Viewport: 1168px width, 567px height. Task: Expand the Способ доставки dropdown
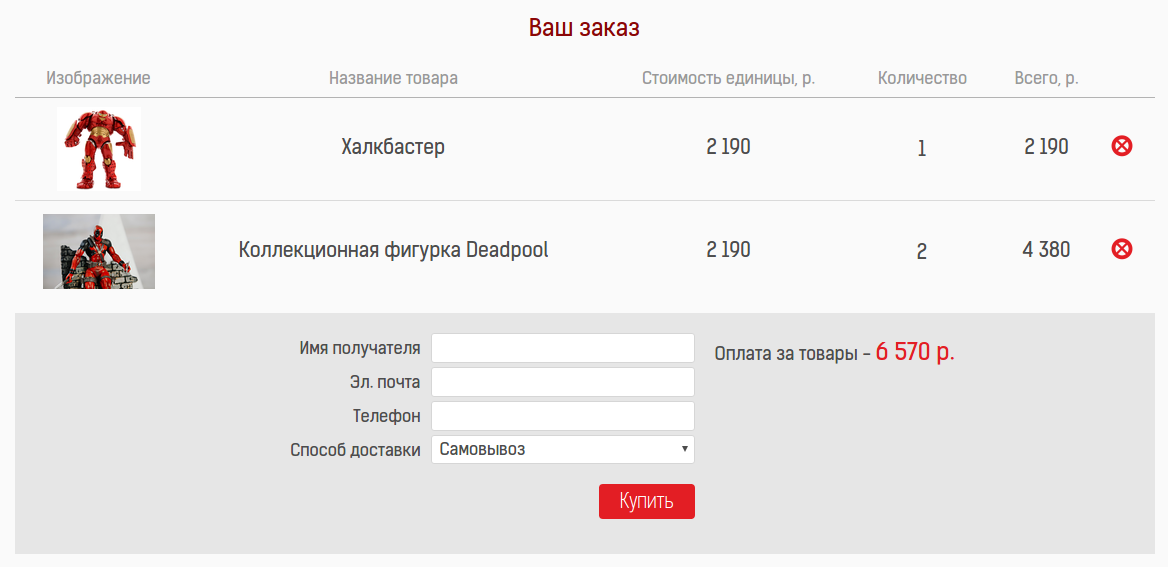tap(562, 450)
